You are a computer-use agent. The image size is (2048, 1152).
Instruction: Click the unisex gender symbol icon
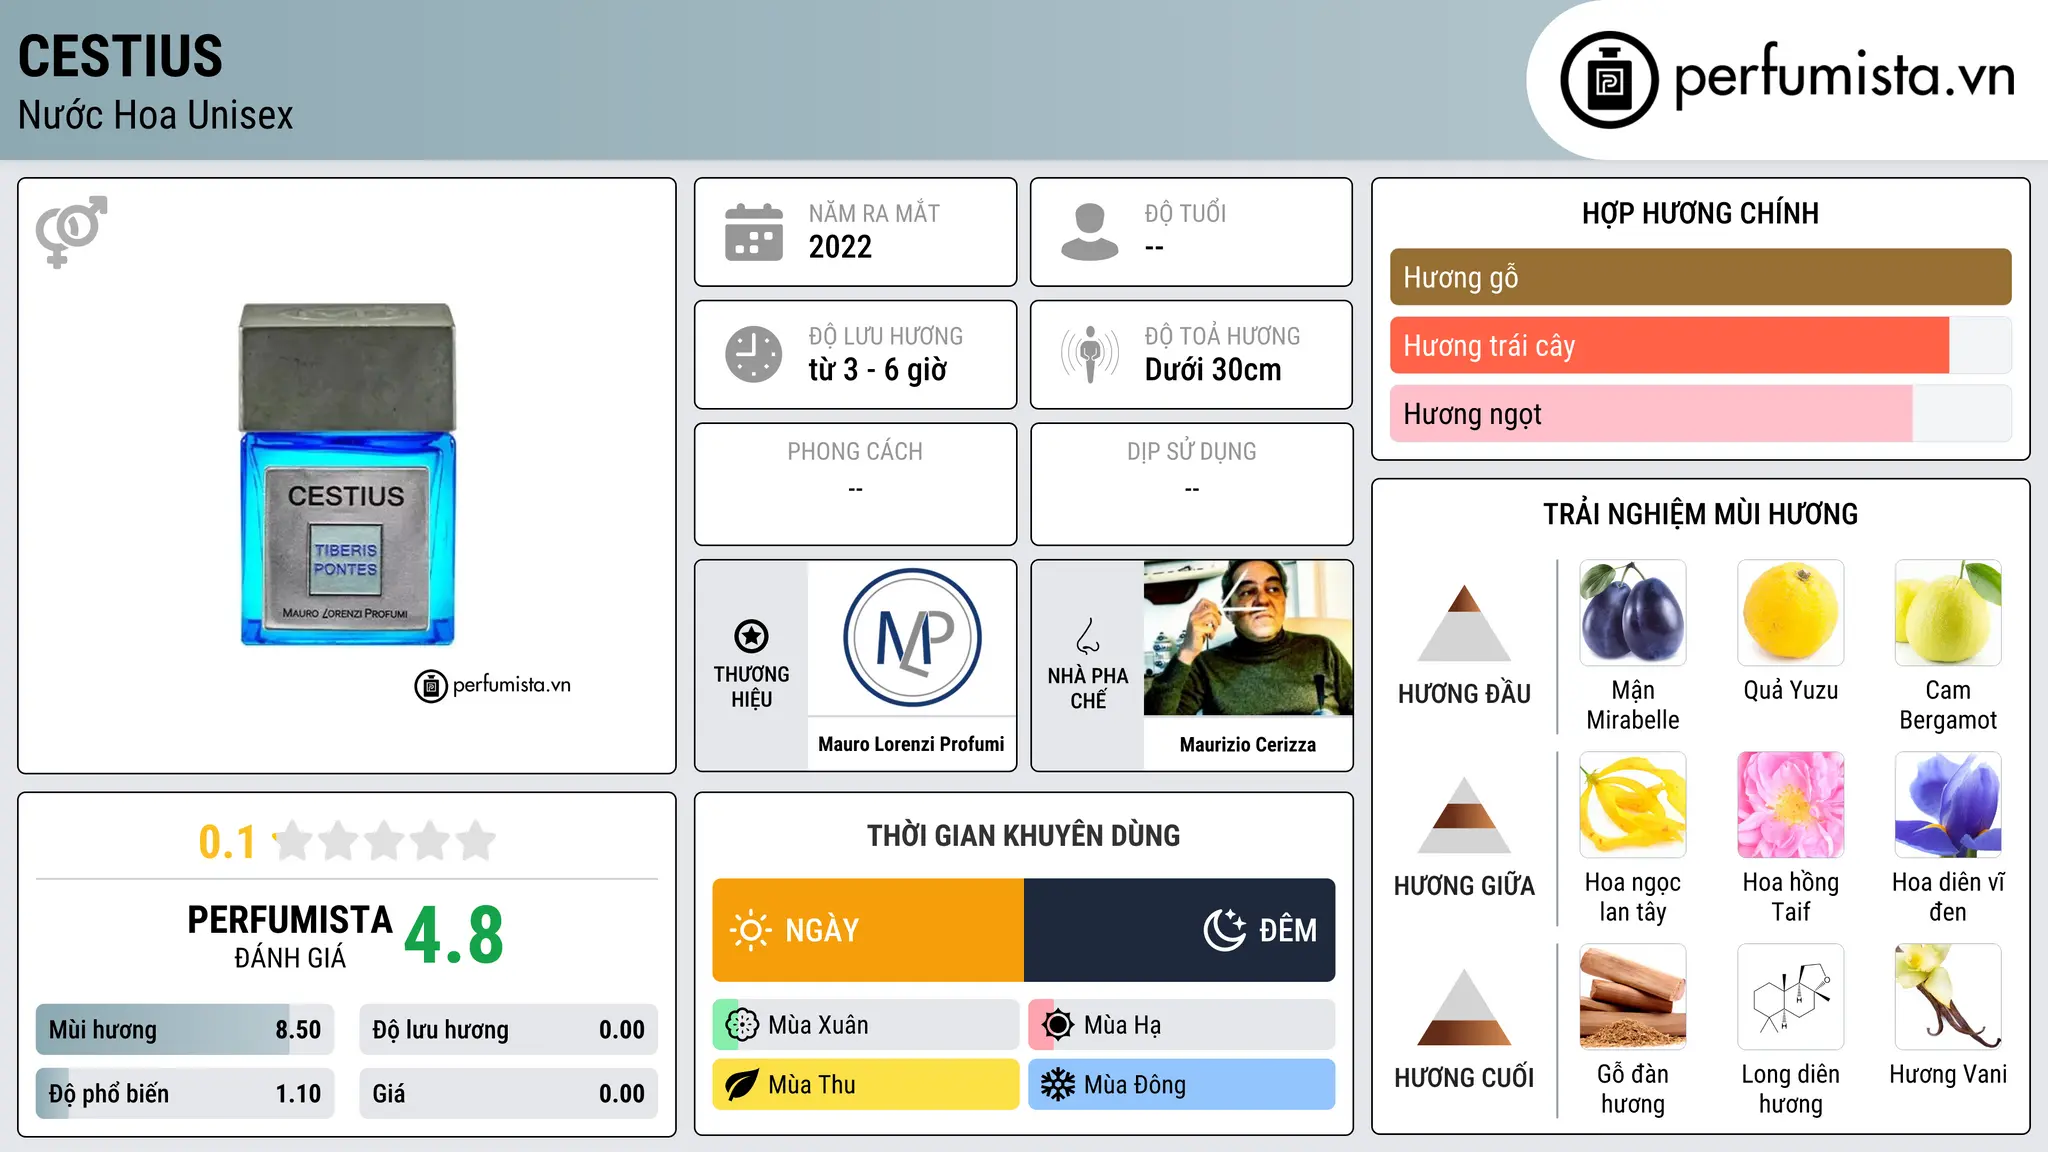pos(71,232)
